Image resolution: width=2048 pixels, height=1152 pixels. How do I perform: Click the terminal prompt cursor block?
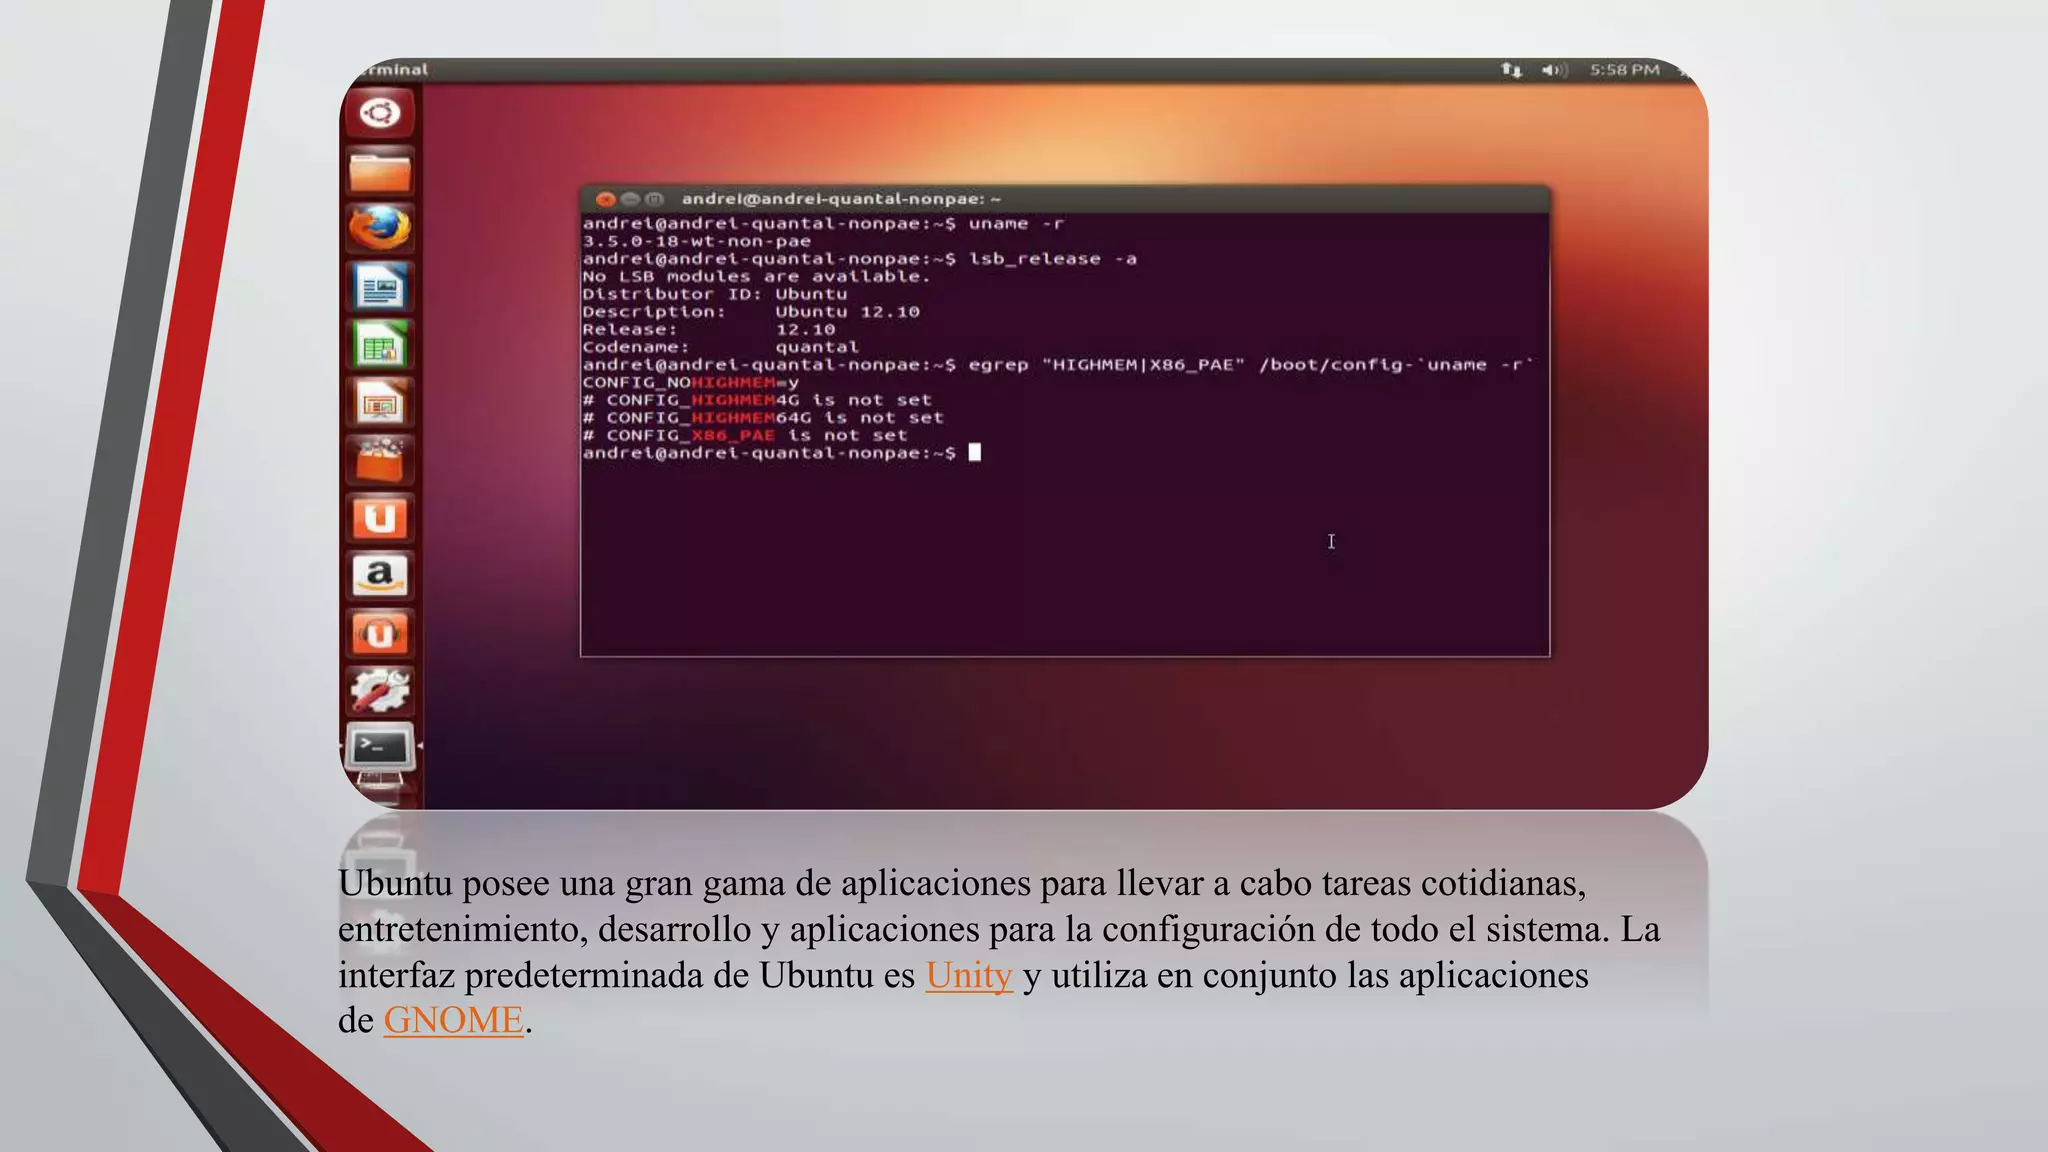975,453
